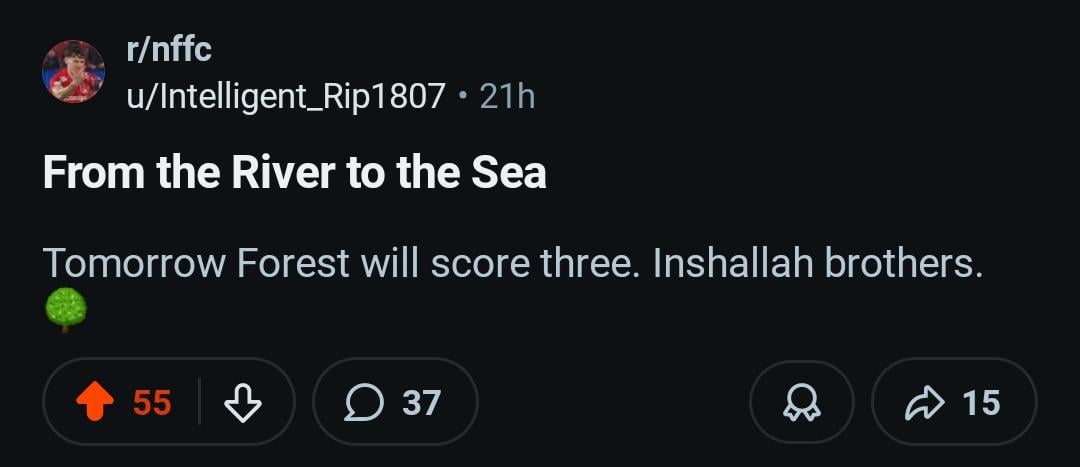Click the green tree emoji
Image resolution: width=1080 pixels, height=467 pixels.
click(x=66, y=311)
